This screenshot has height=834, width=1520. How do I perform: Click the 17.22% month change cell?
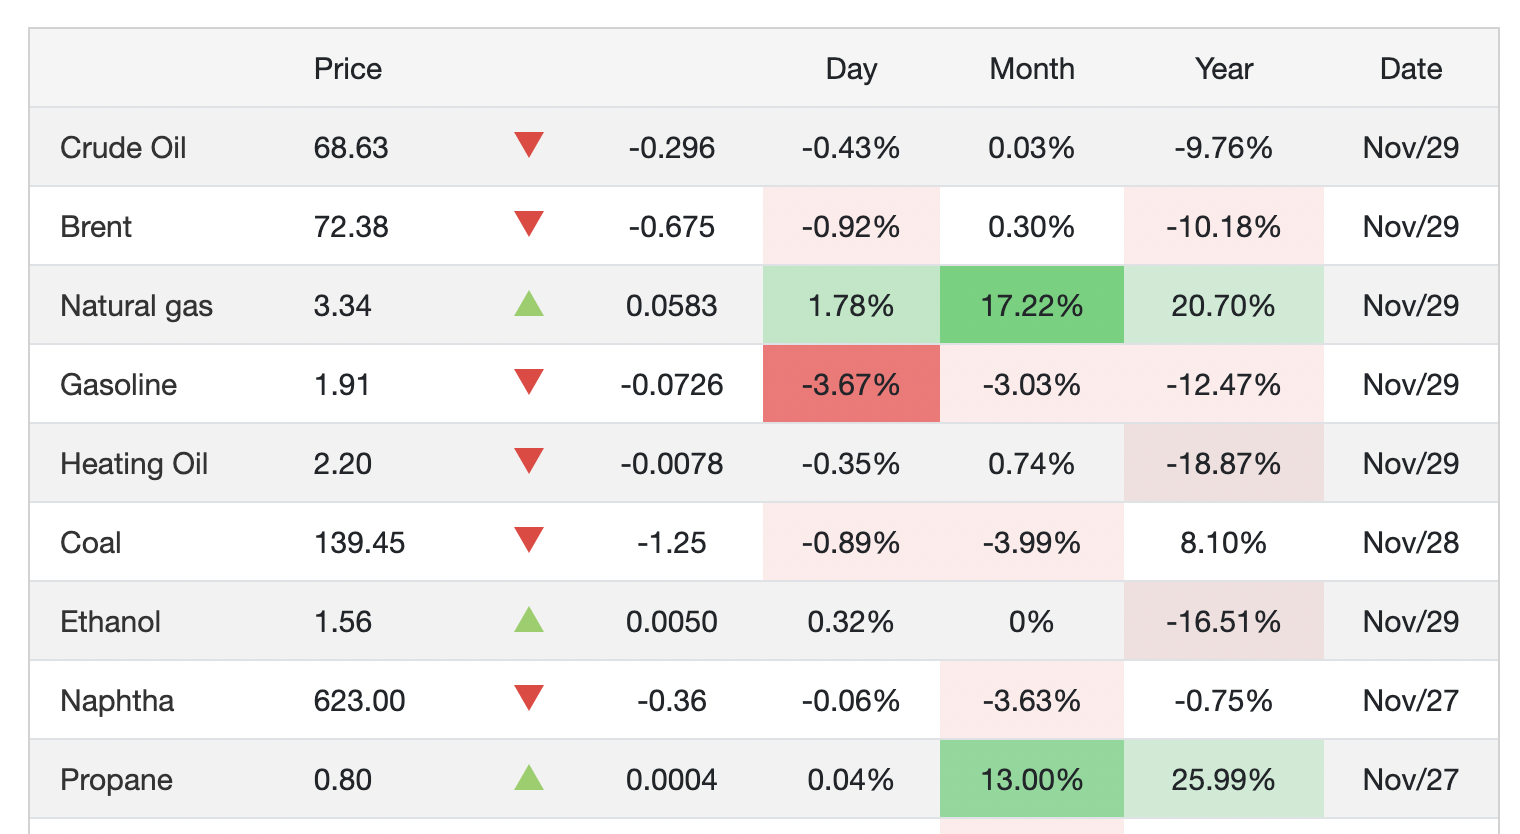coord(1032,306)
